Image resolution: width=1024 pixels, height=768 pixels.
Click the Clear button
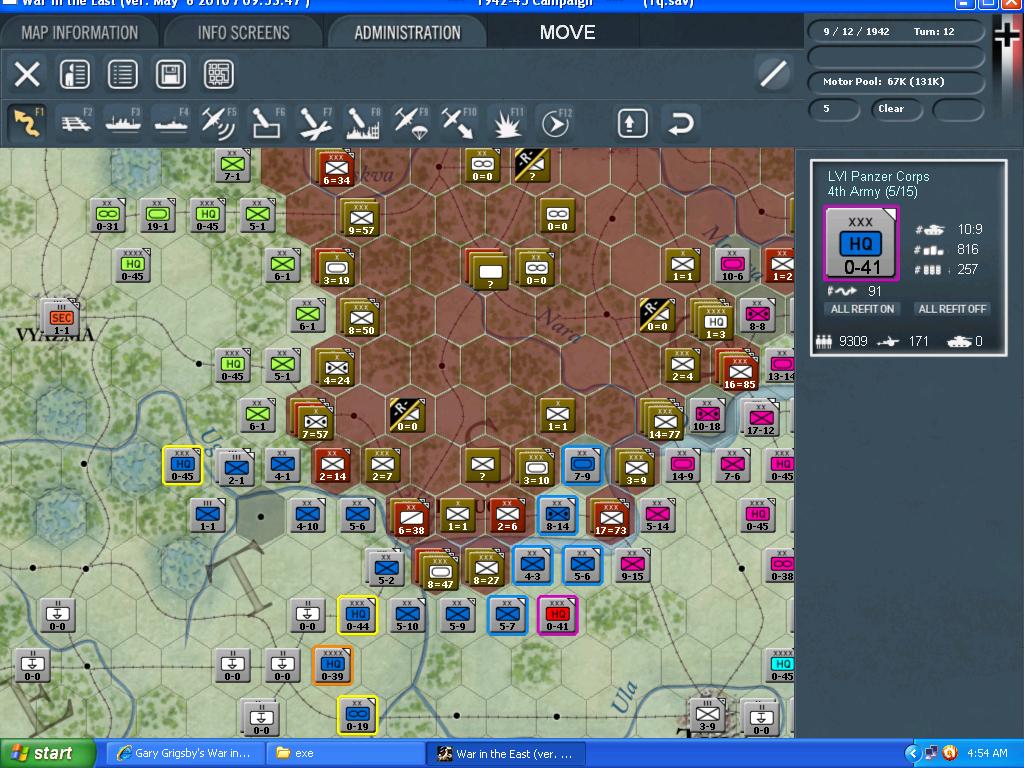click(895, 109)
